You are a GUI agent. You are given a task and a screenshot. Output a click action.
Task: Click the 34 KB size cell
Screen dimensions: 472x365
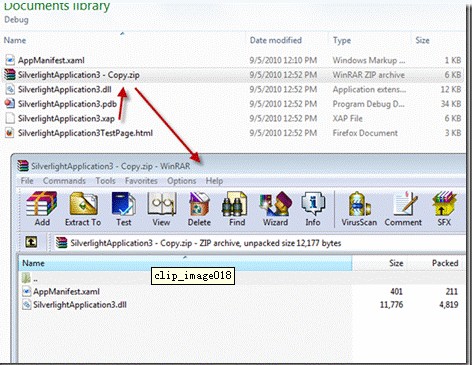(451, 104)
